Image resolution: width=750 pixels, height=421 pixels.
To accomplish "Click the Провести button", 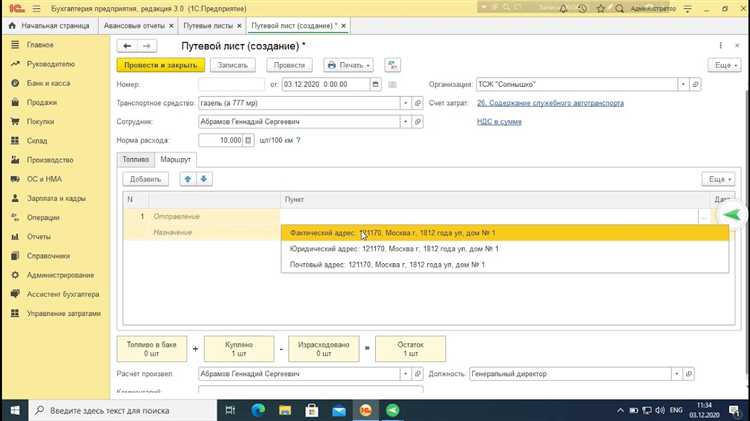I will tap(289, 65).
